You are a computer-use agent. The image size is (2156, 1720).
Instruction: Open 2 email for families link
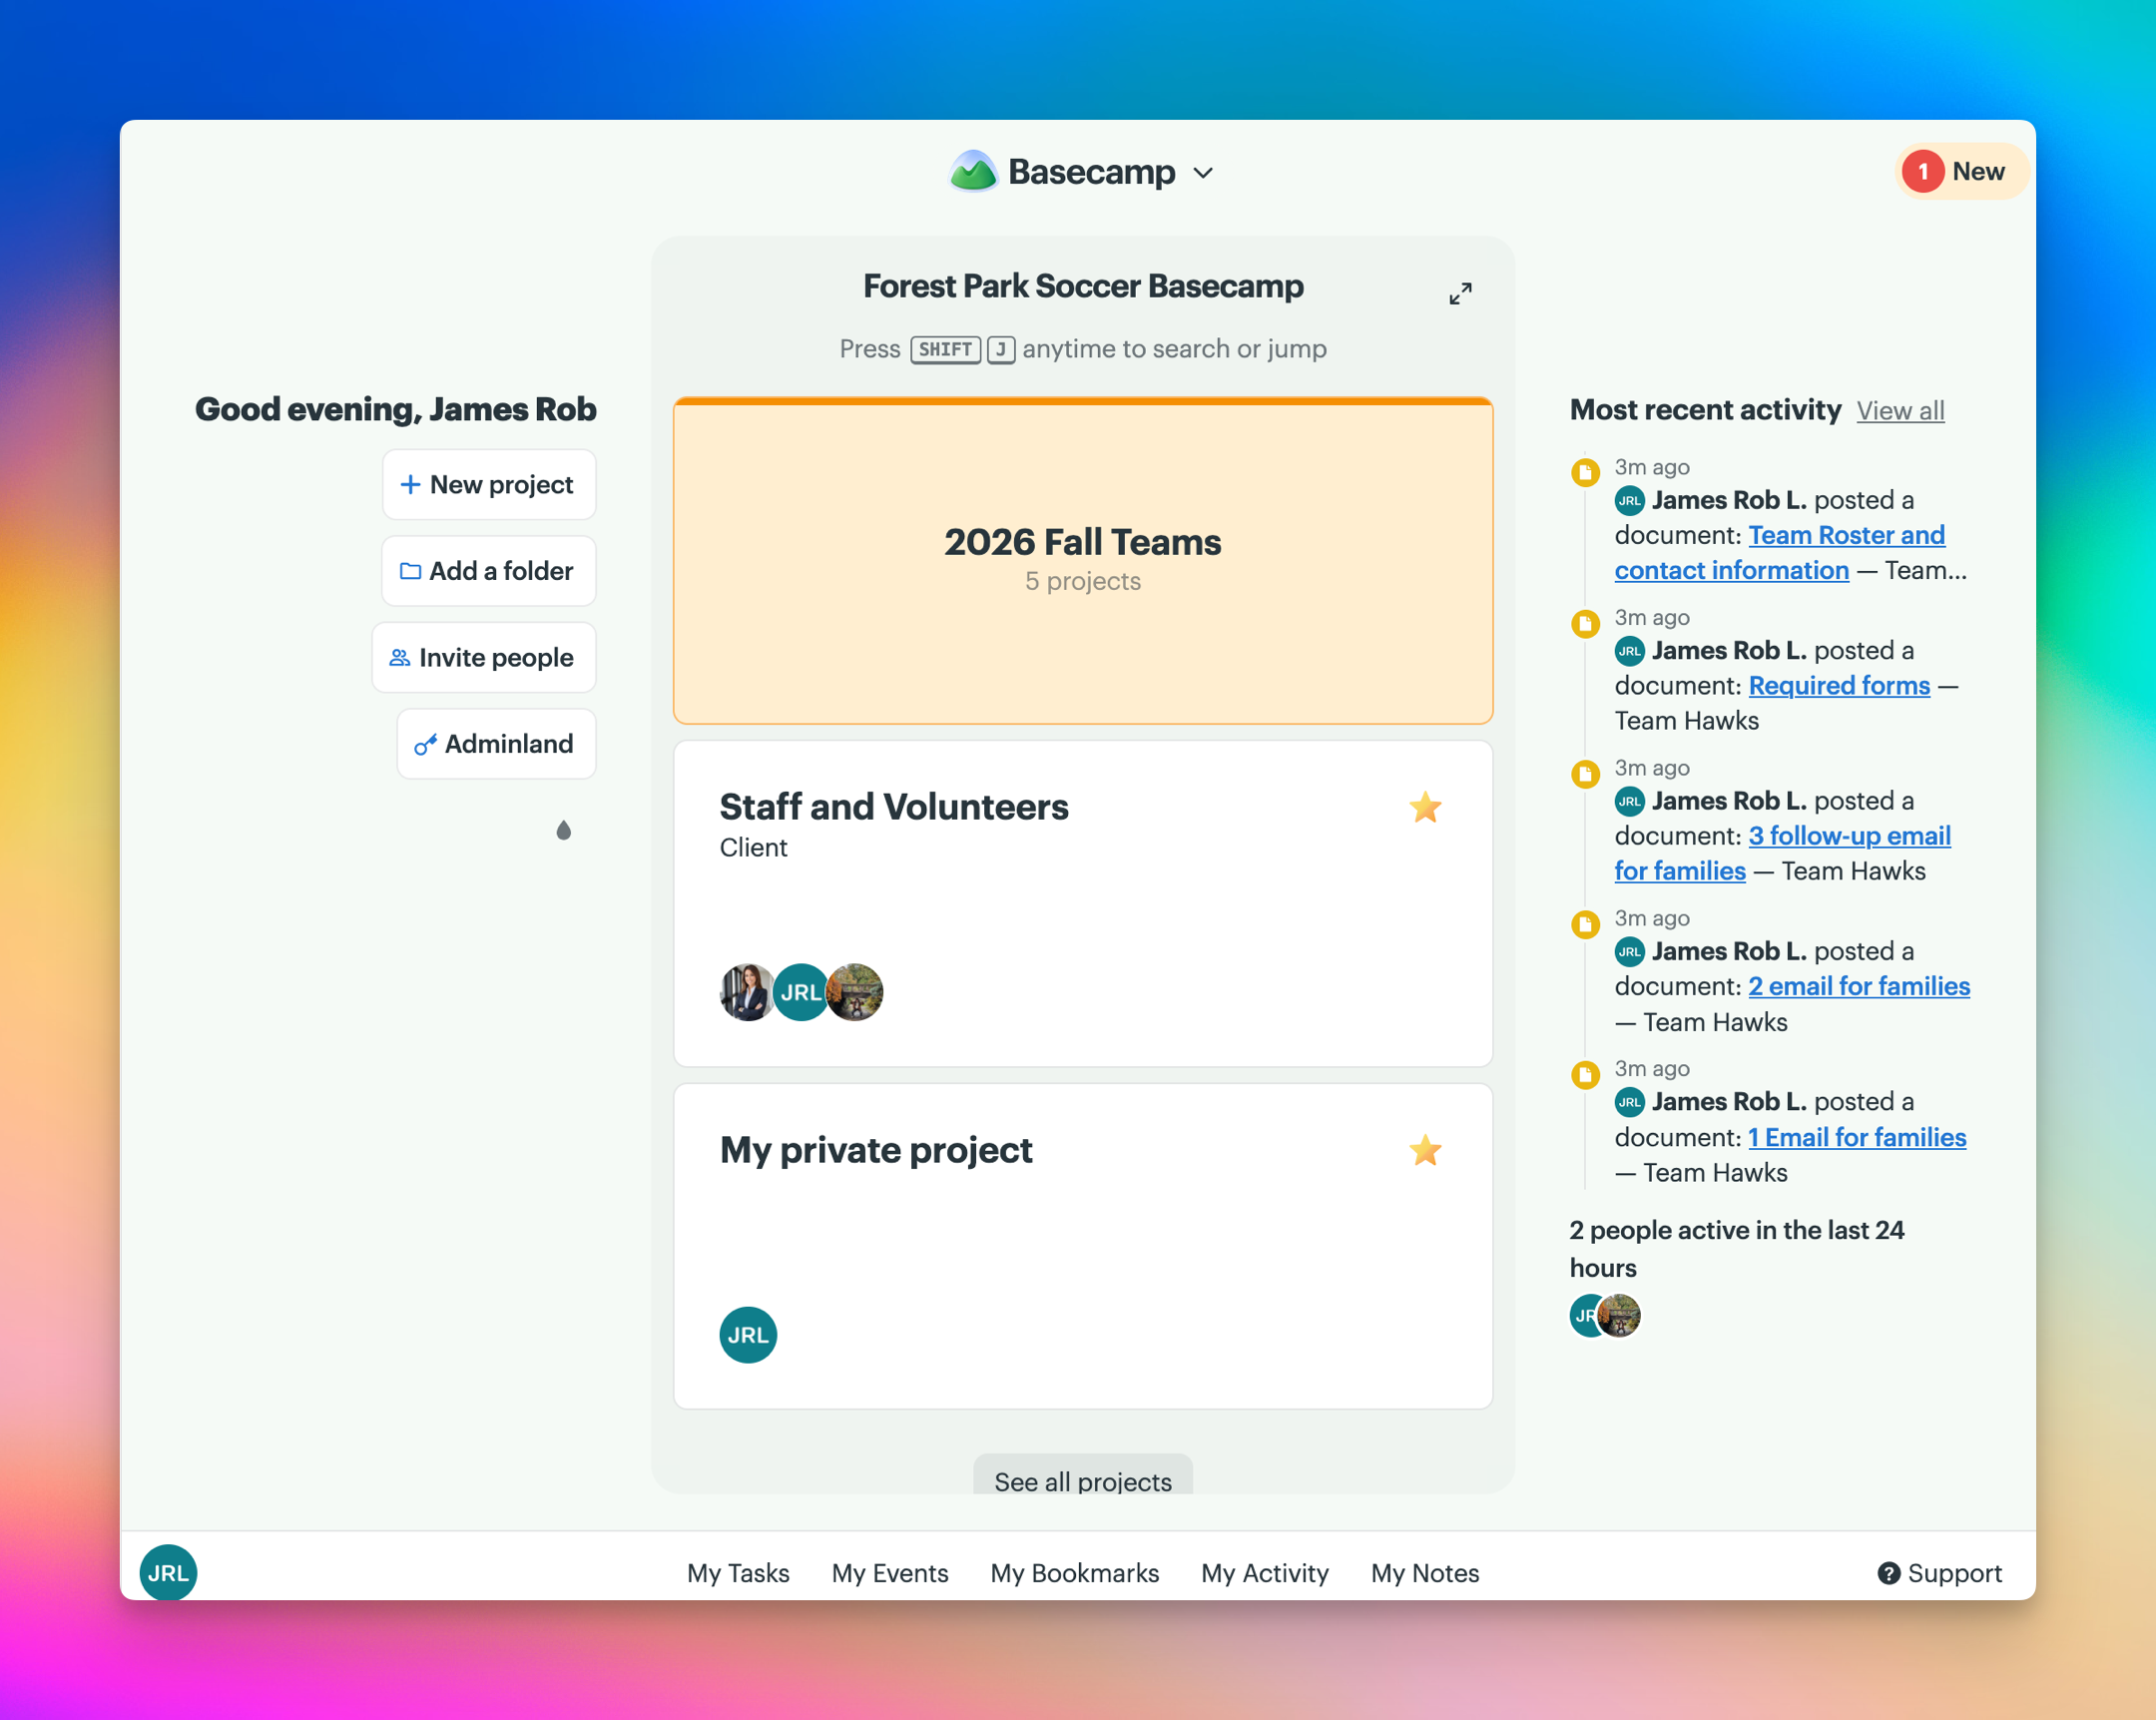coord(1859,986)
